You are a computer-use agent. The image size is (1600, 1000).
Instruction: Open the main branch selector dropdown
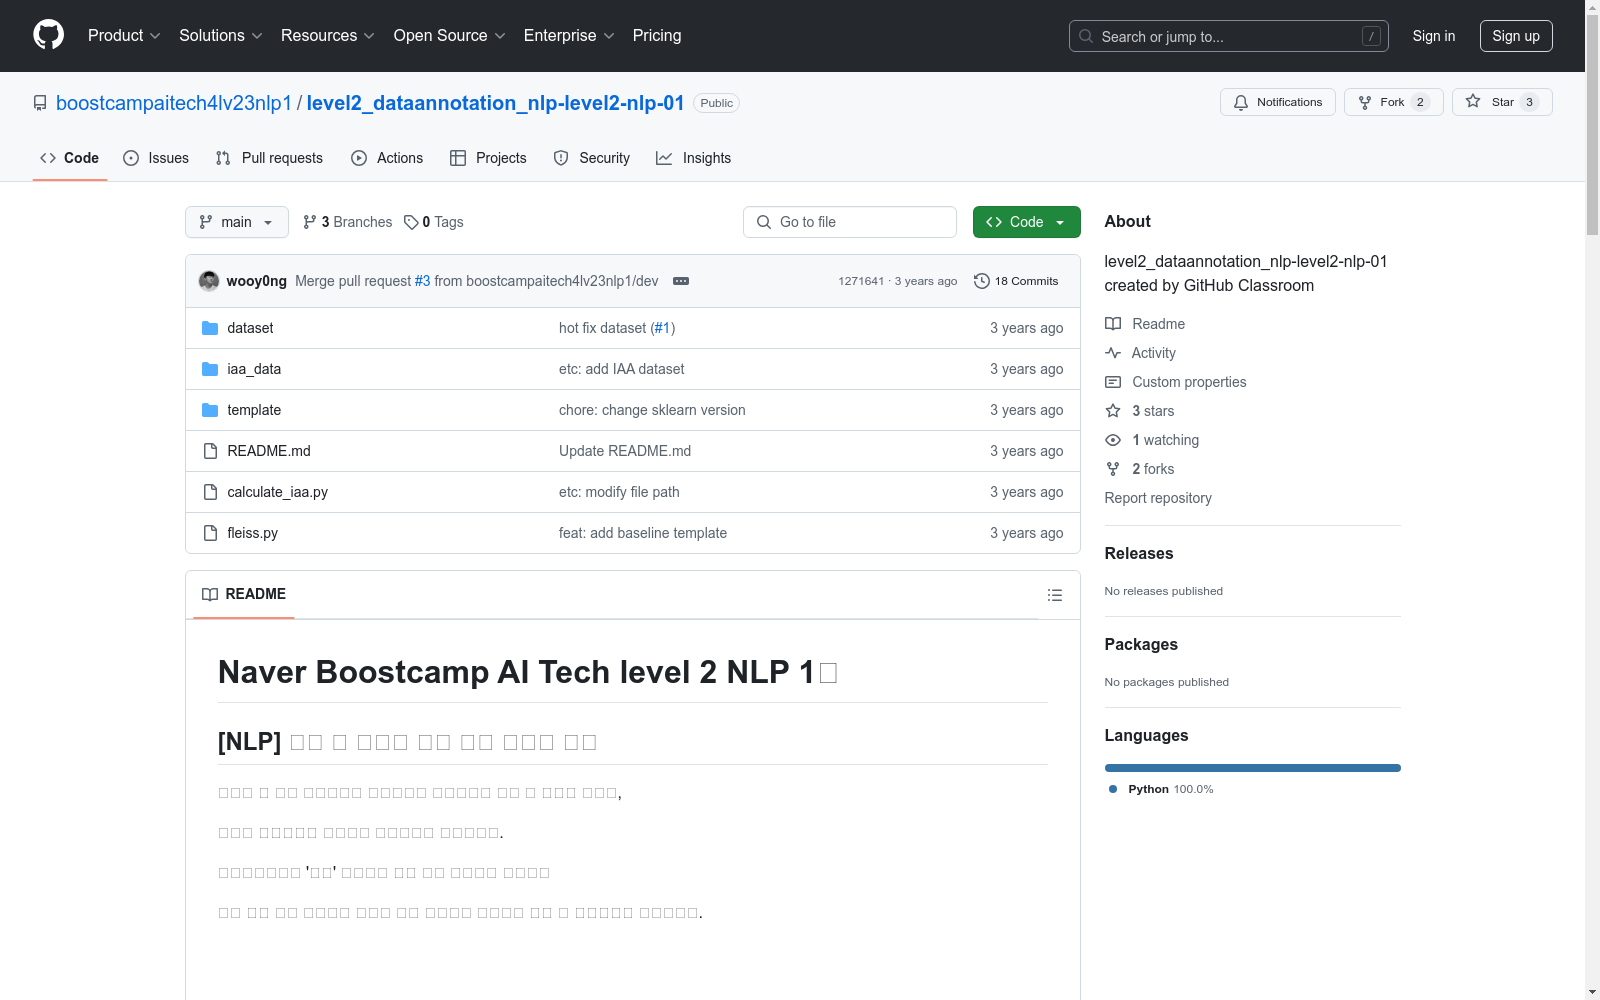click(x=236, y=222)
